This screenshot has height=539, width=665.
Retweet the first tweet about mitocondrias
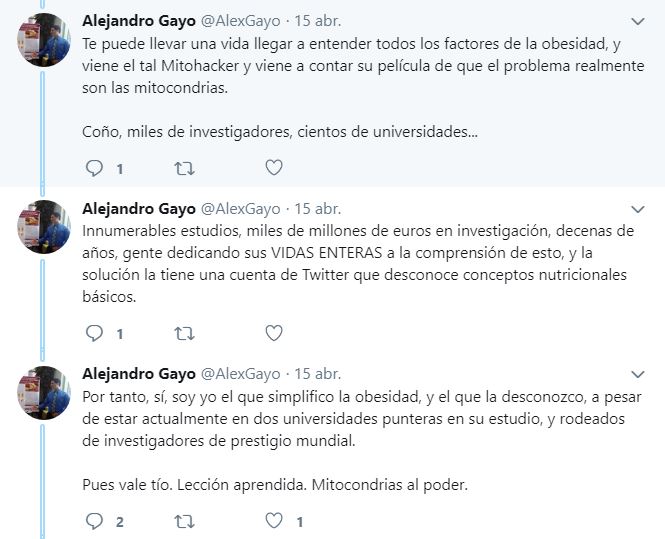pyautogui.click(x=184, y=168)
